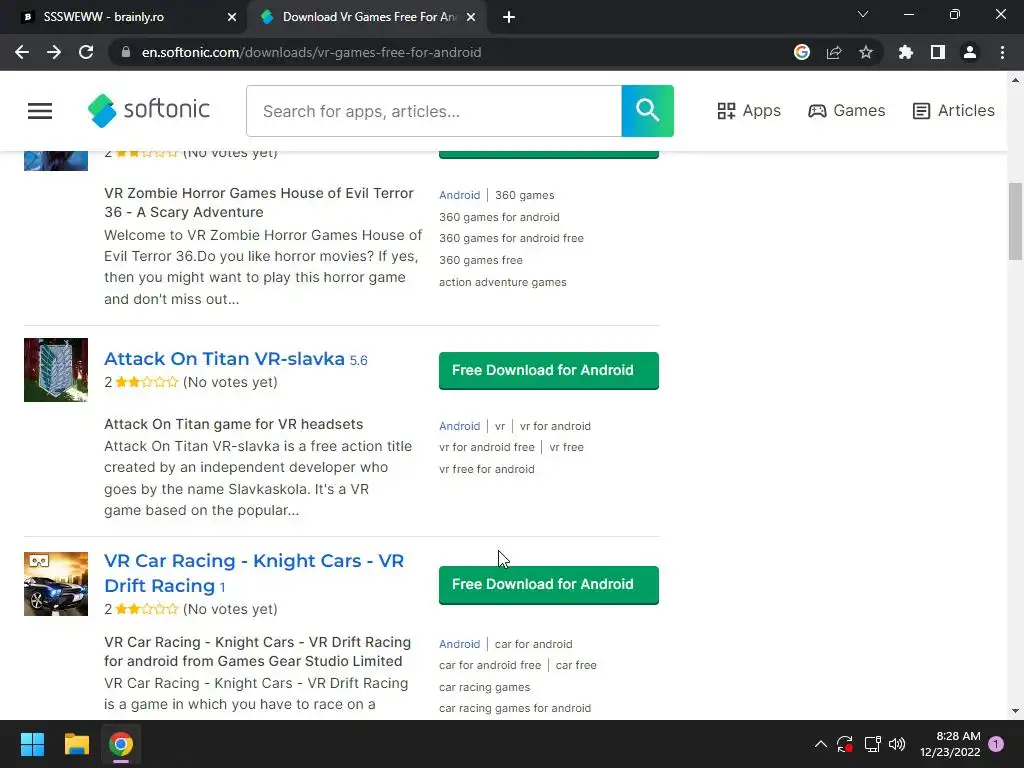
Task: Open Apps section in Softonic
Action: 749,111
